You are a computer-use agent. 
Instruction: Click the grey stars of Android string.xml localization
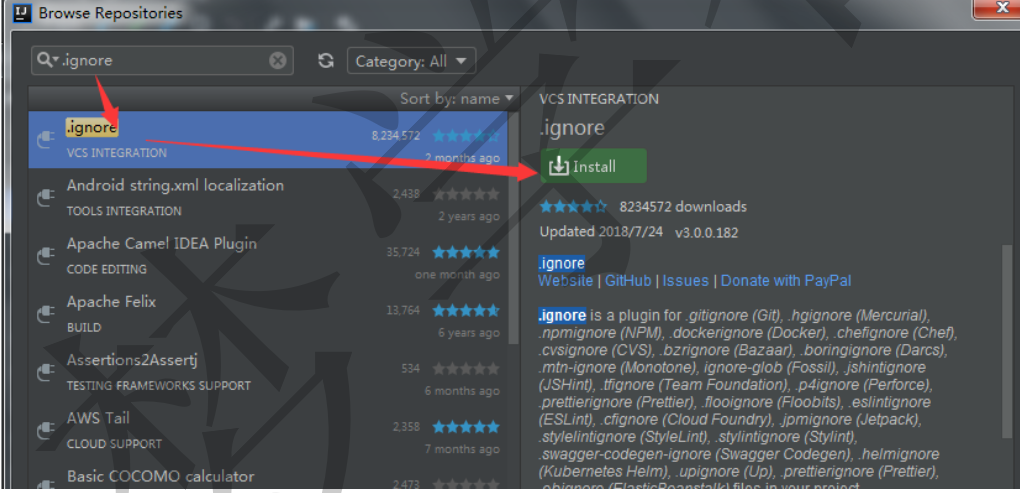point(466,194)
